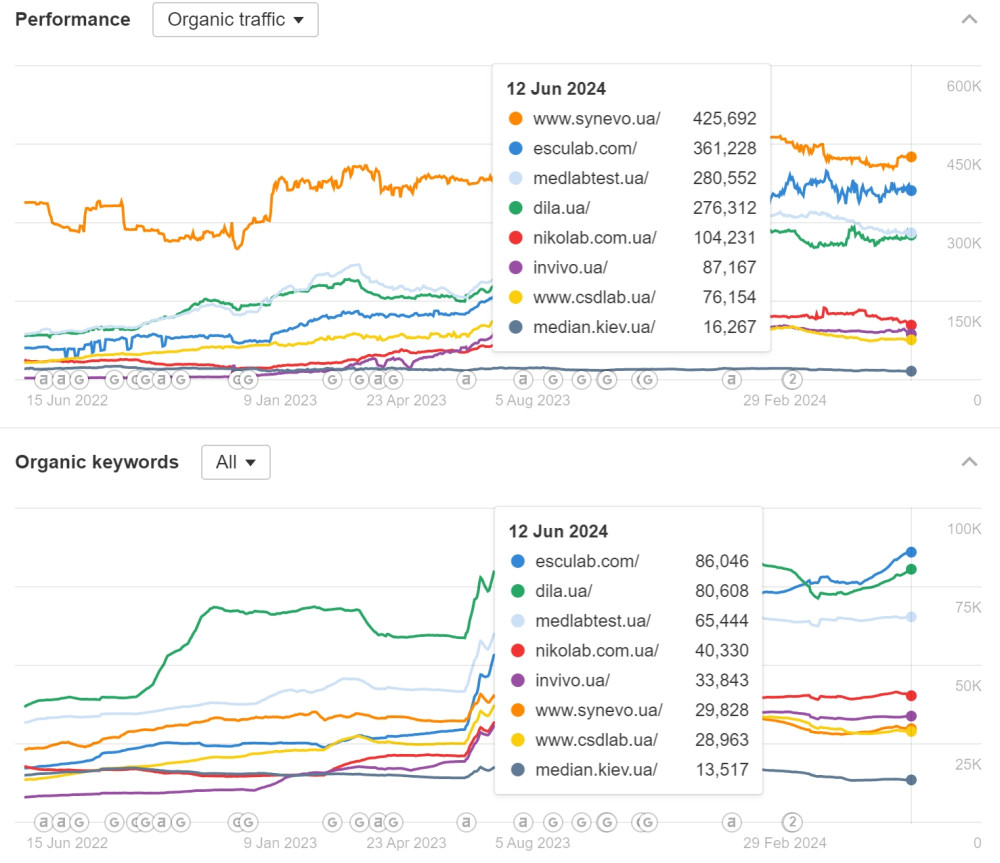Click '15 Jun 2022' date under Performance chart
This screenshot has width=1000, height=863.
tap(67, 400)
